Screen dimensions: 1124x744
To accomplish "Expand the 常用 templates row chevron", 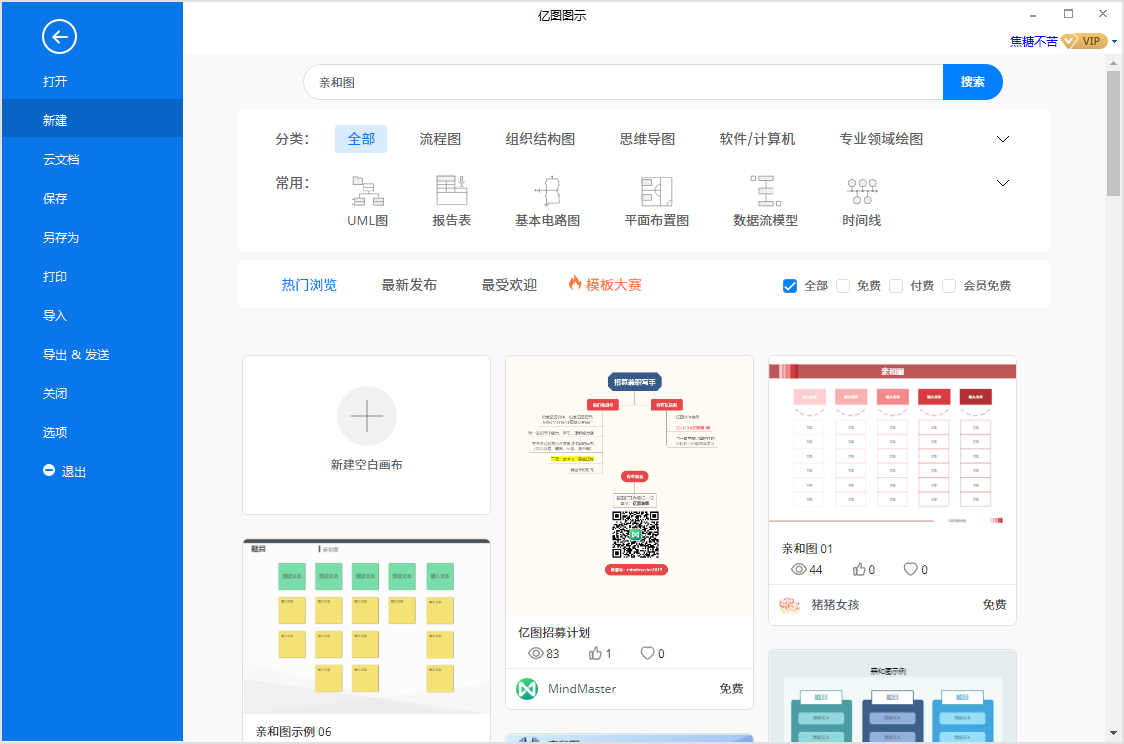I will [x=1003, y=183].
